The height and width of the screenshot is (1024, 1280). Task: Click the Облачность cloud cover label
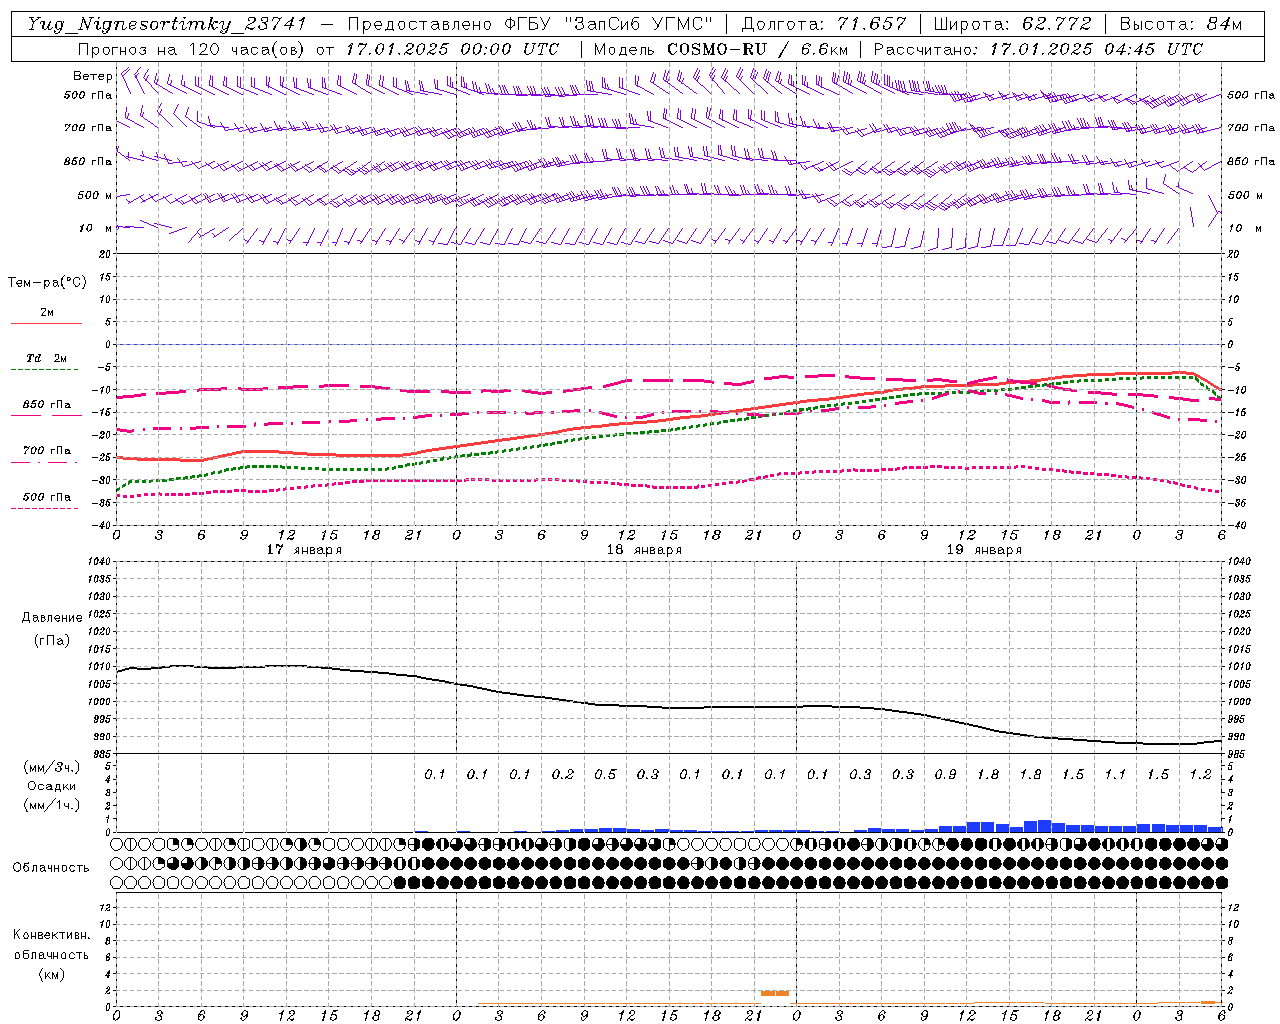51,867
